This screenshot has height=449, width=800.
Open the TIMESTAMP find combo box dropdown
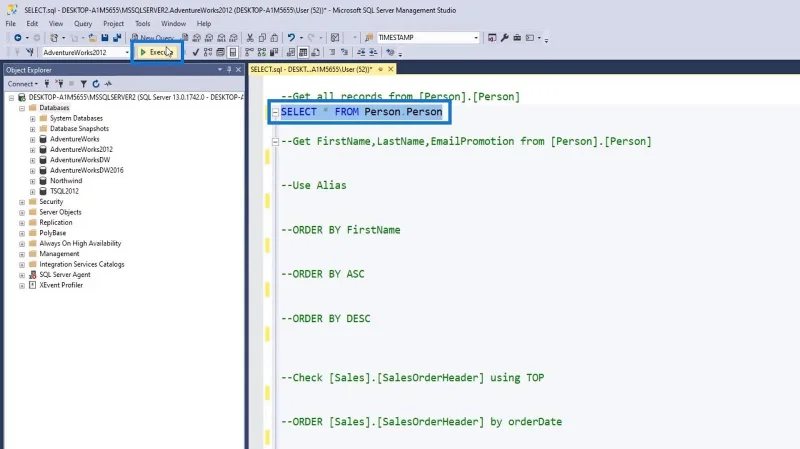pyautogui.click(x=476, y=38)
